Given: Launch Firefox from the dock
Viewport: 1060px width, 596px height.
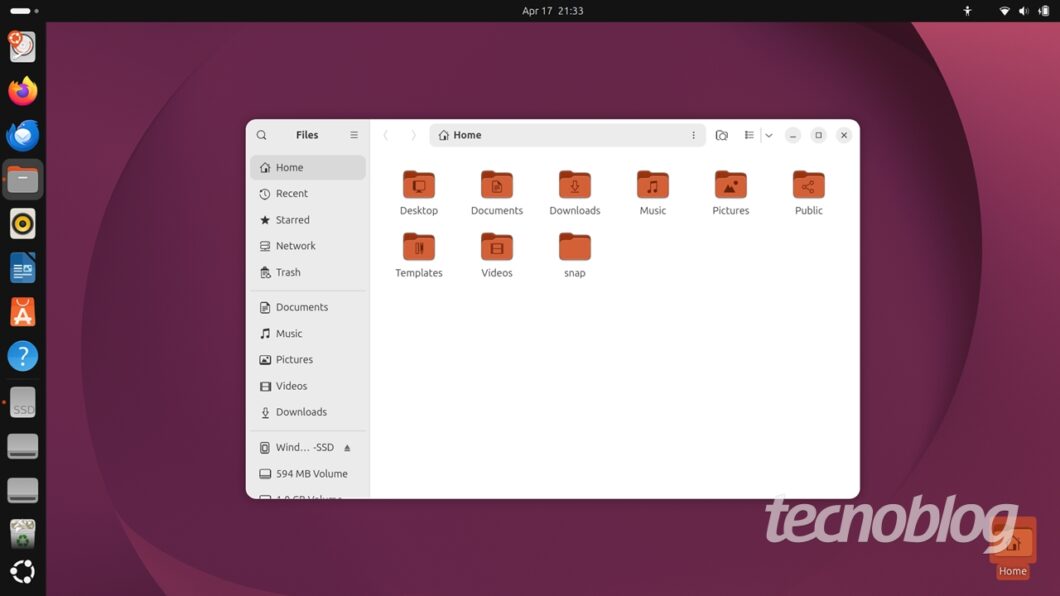Looking at the screenshot, I should pos(22,90).
